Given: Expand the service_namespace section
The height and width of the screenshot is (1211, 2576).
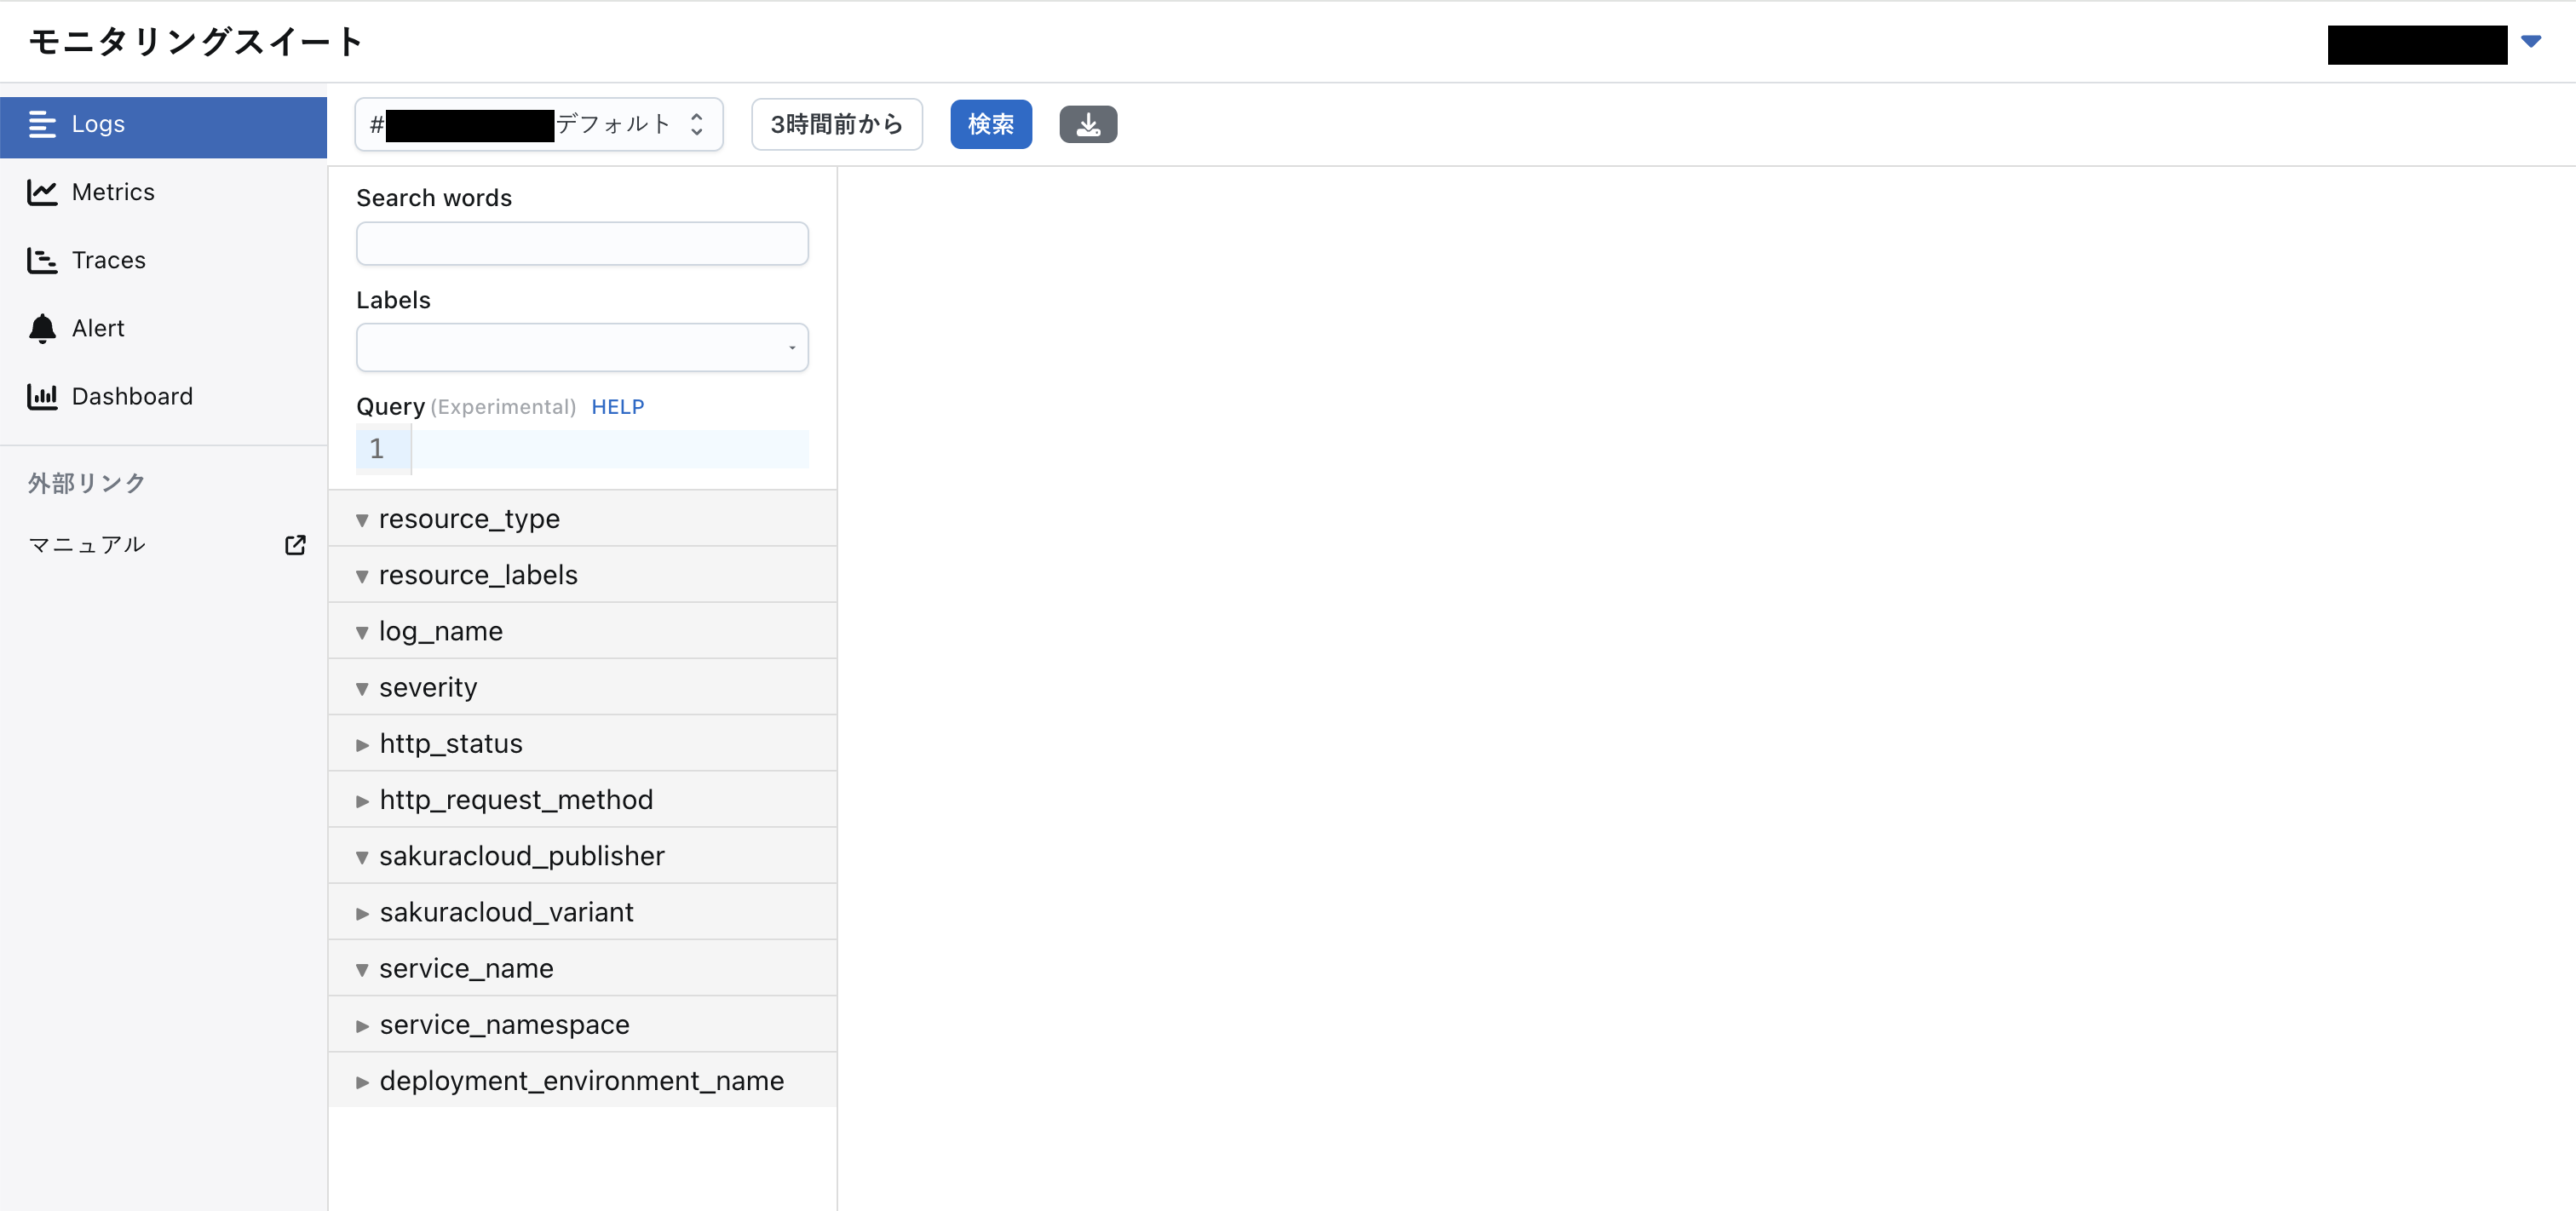Looking at the screenshot, I should (x=582, y=1024).
